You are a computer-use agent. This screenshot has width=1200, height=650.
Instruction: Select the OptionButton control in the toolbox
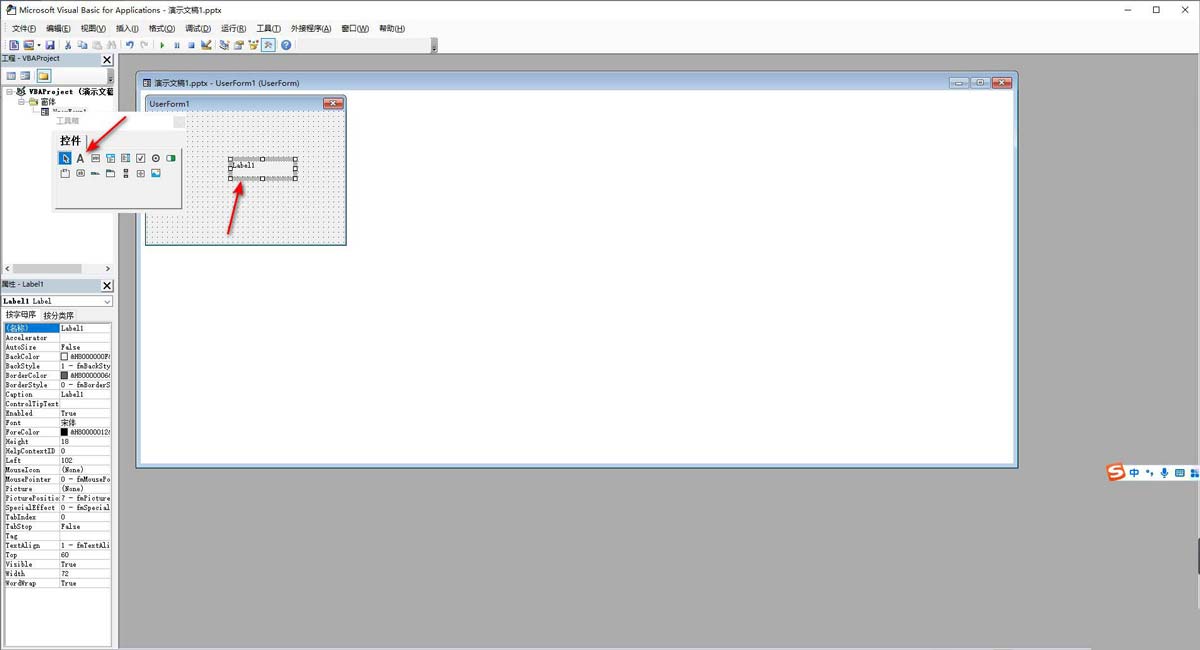pos(156,158)
